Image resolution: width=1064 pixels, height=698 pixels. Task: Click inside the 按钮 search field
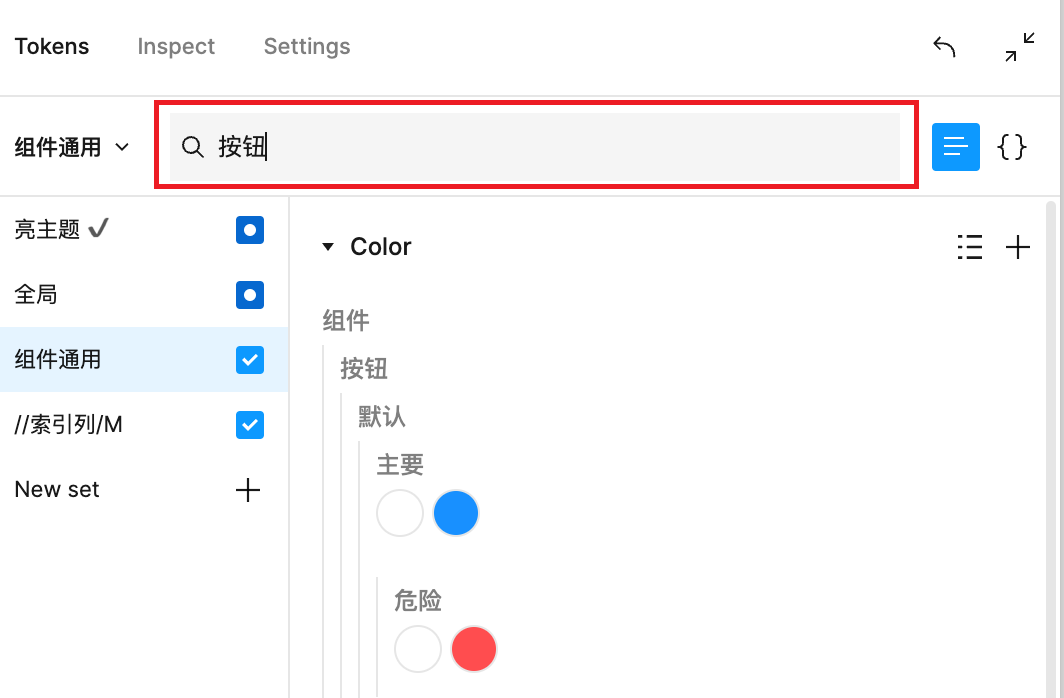[500, 147]
